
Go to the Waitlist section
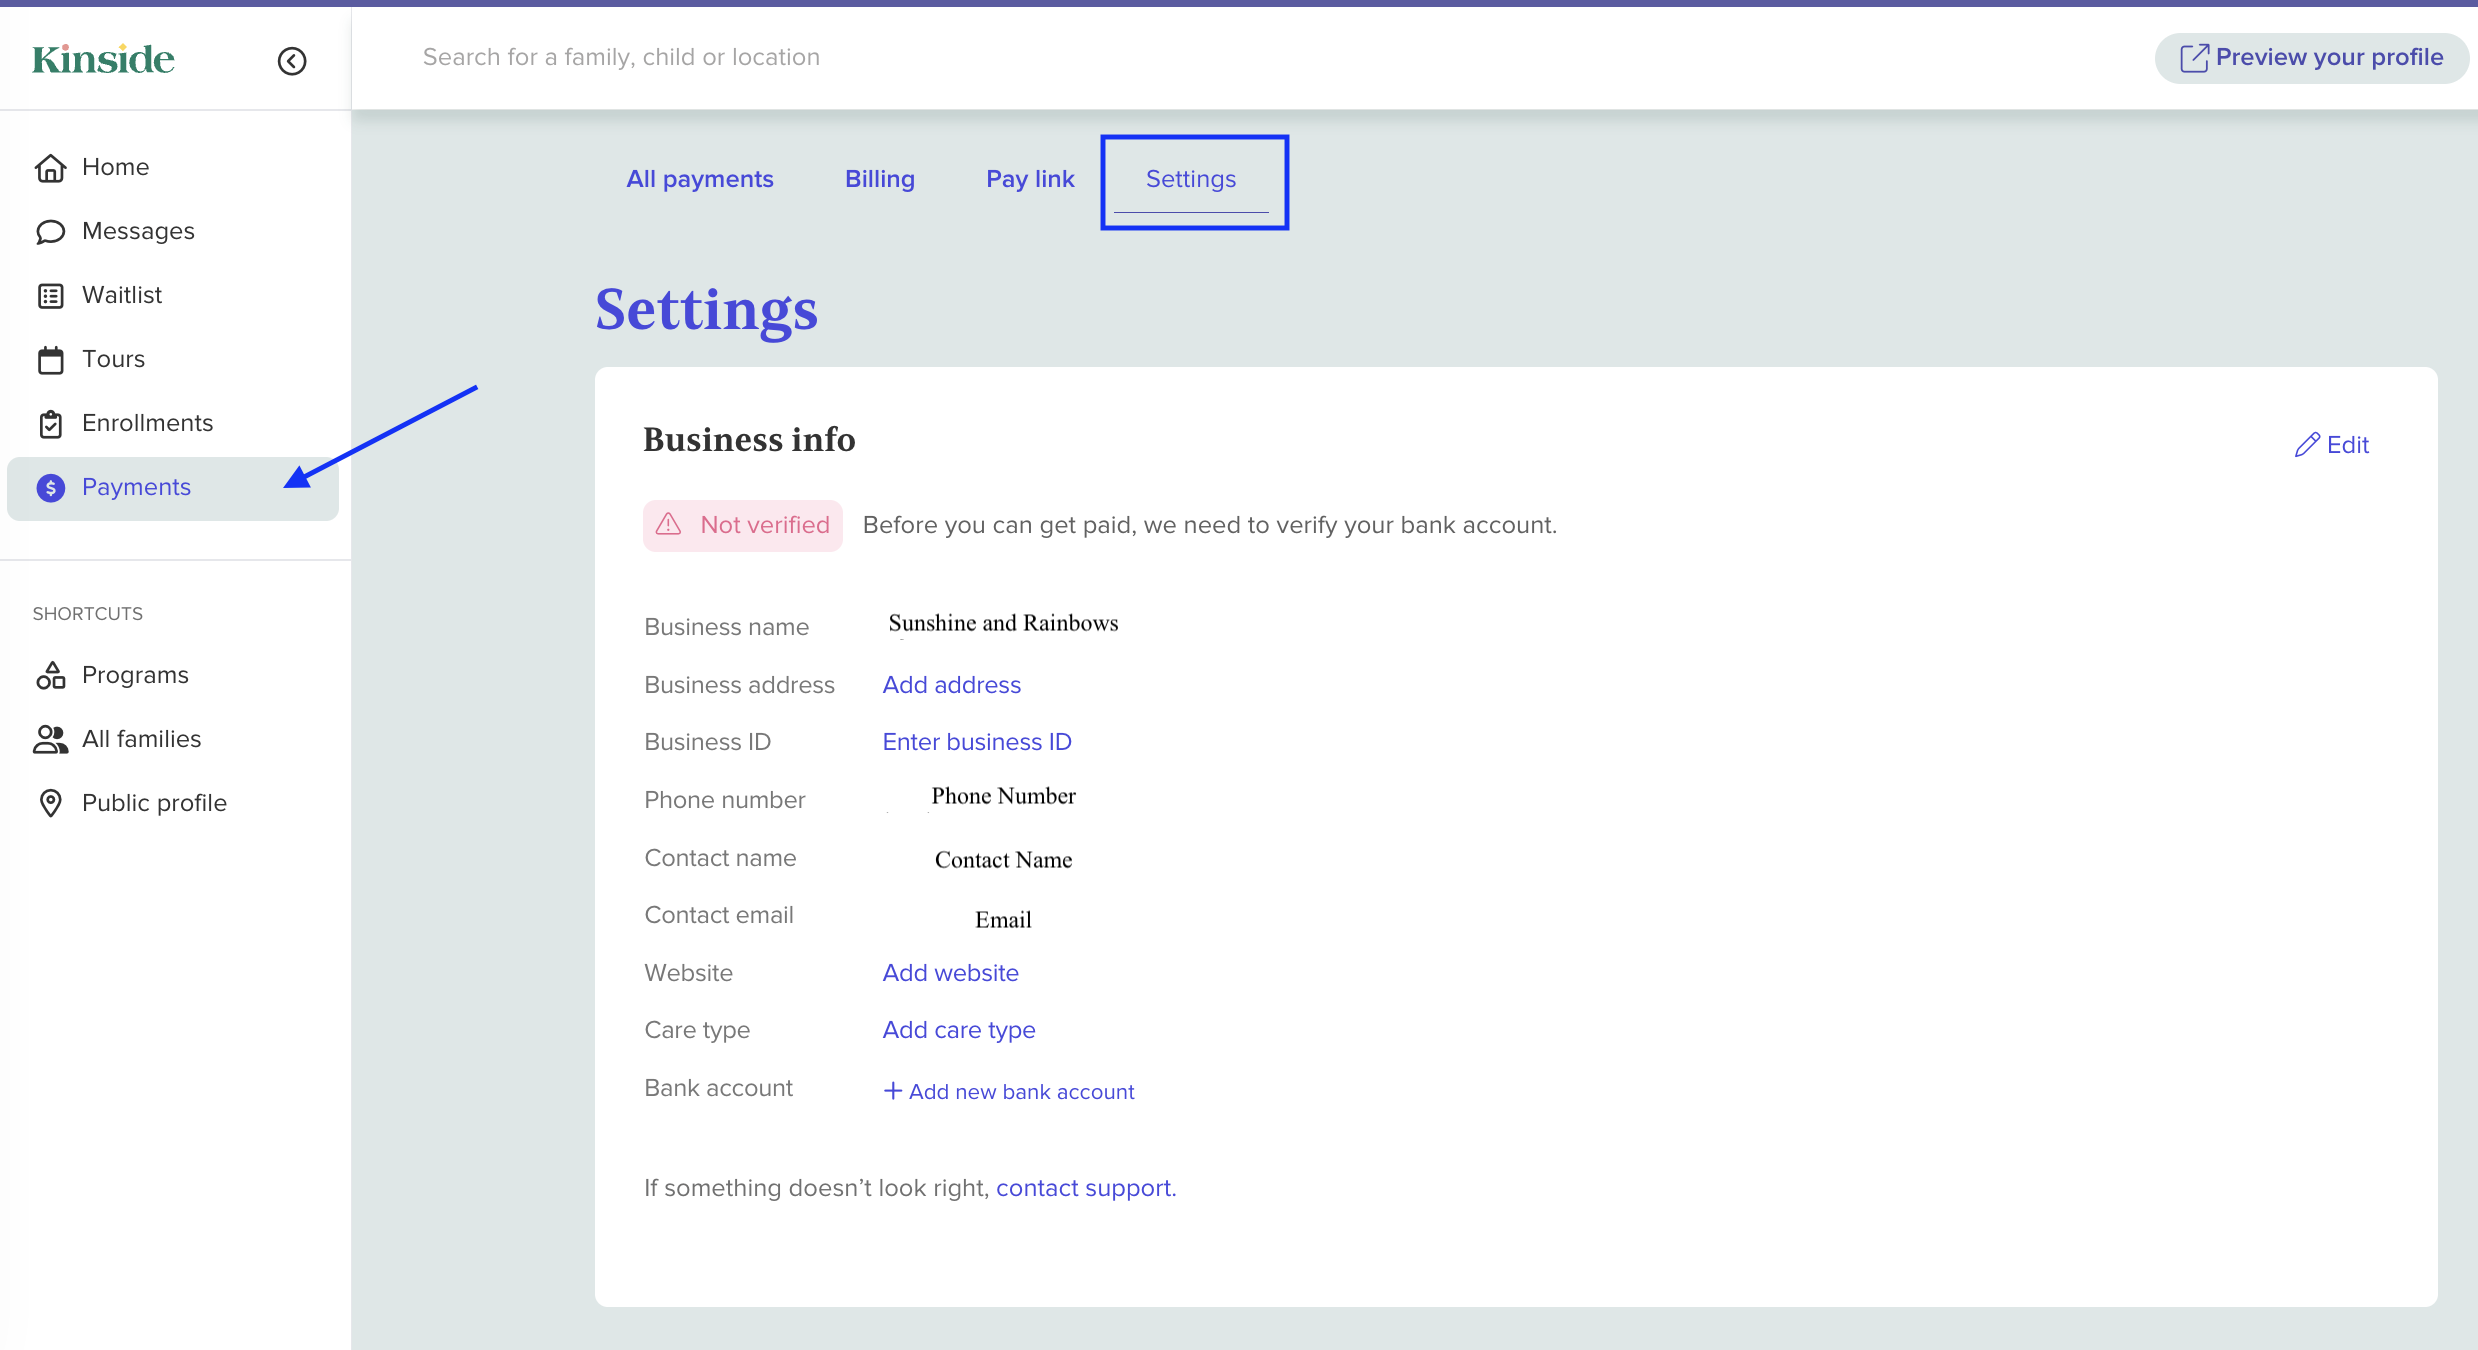173,295
